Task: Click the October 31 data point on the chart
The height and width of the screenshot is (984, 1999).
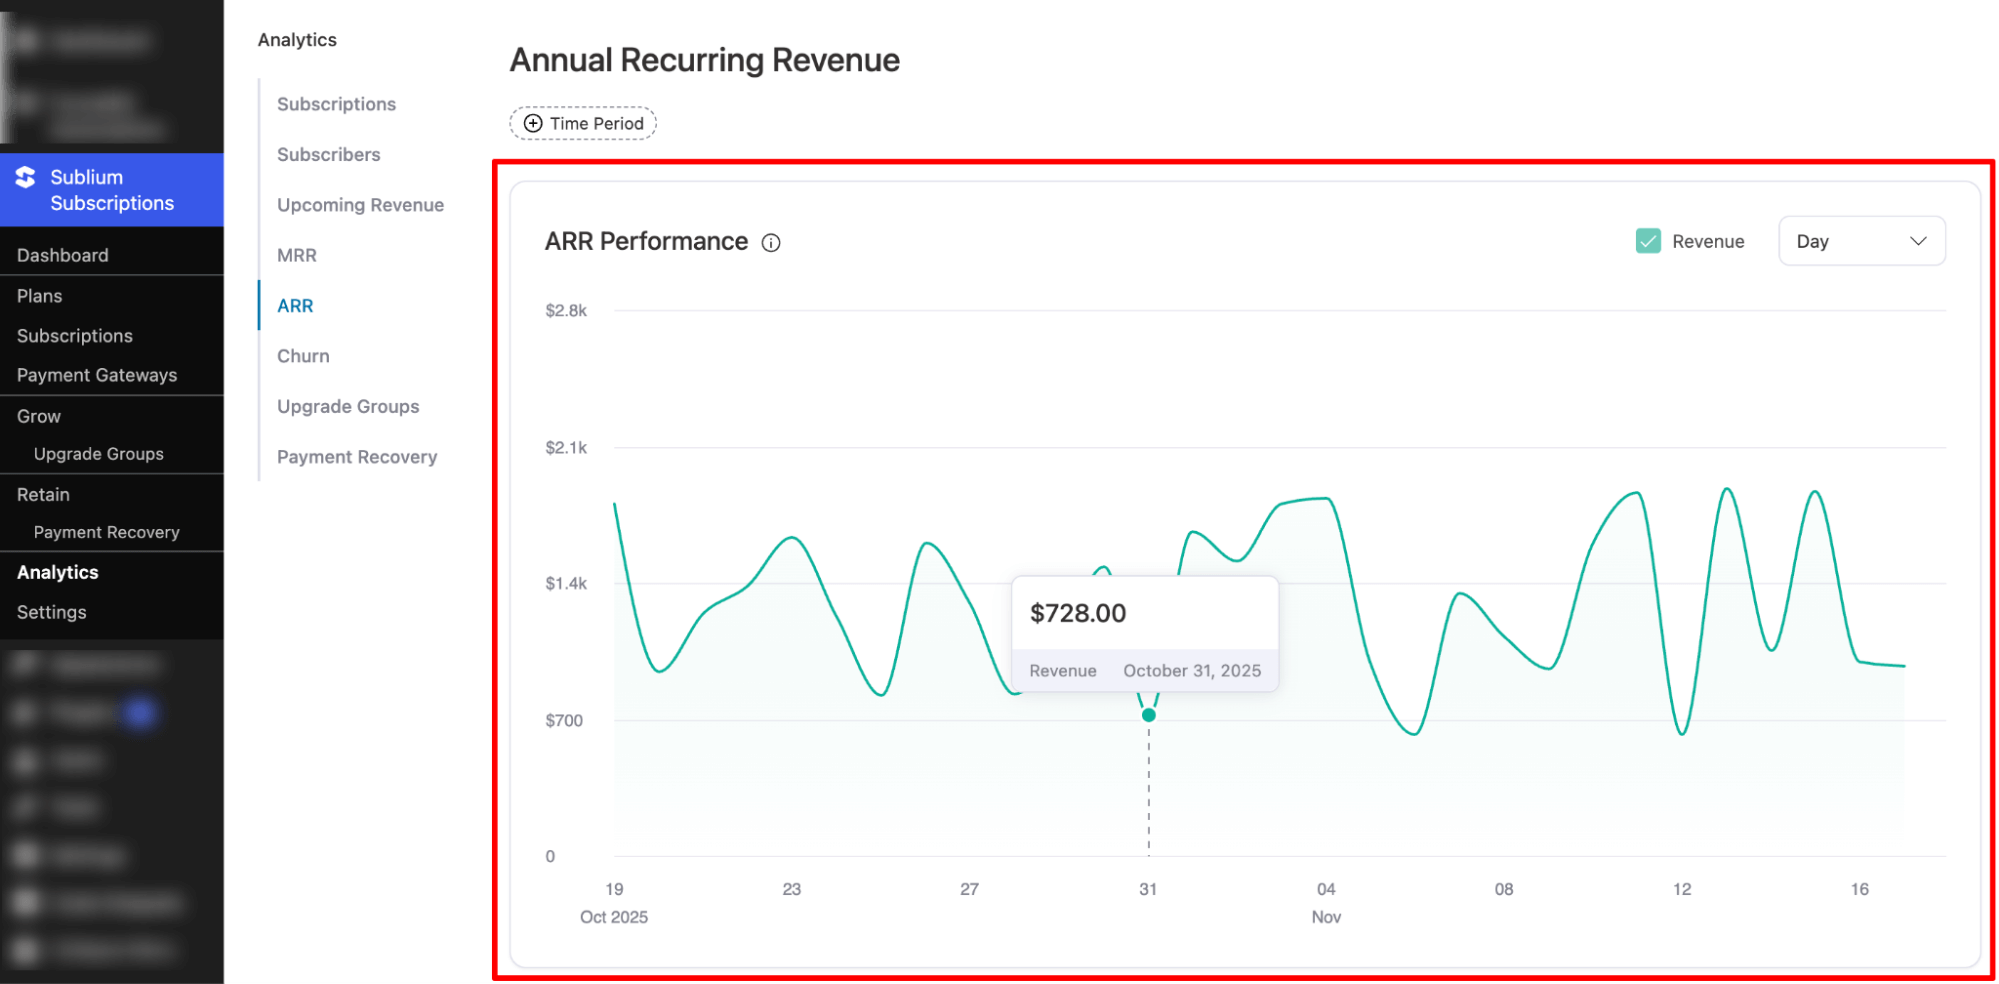Action: pos(1148,714)
